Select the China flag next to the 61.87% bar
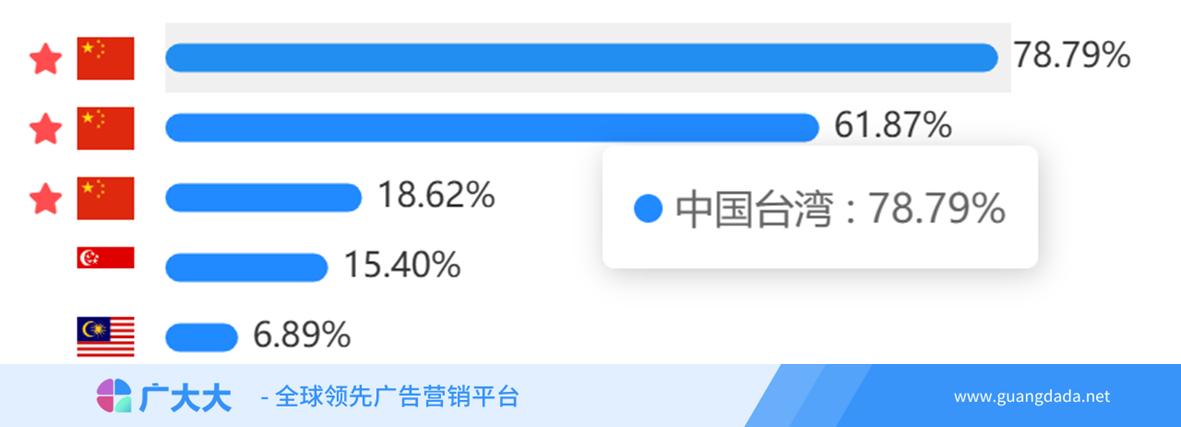 pyautogui.click(x=105, y=128)
